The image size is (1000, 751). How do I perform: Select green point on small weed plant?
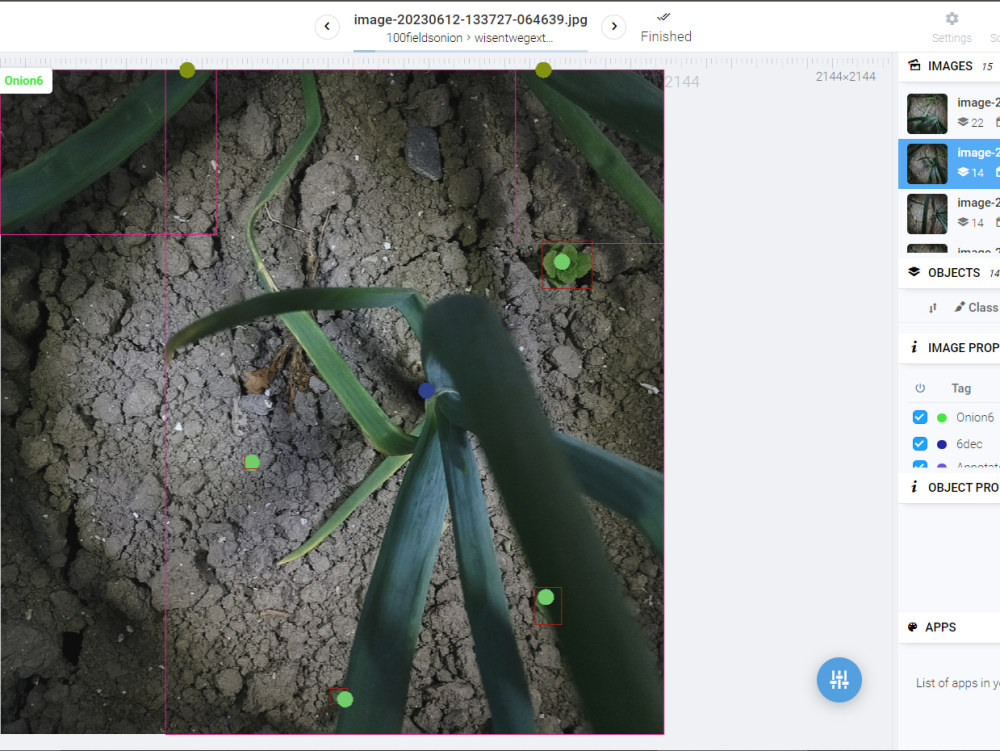click(x=562, y=261)
